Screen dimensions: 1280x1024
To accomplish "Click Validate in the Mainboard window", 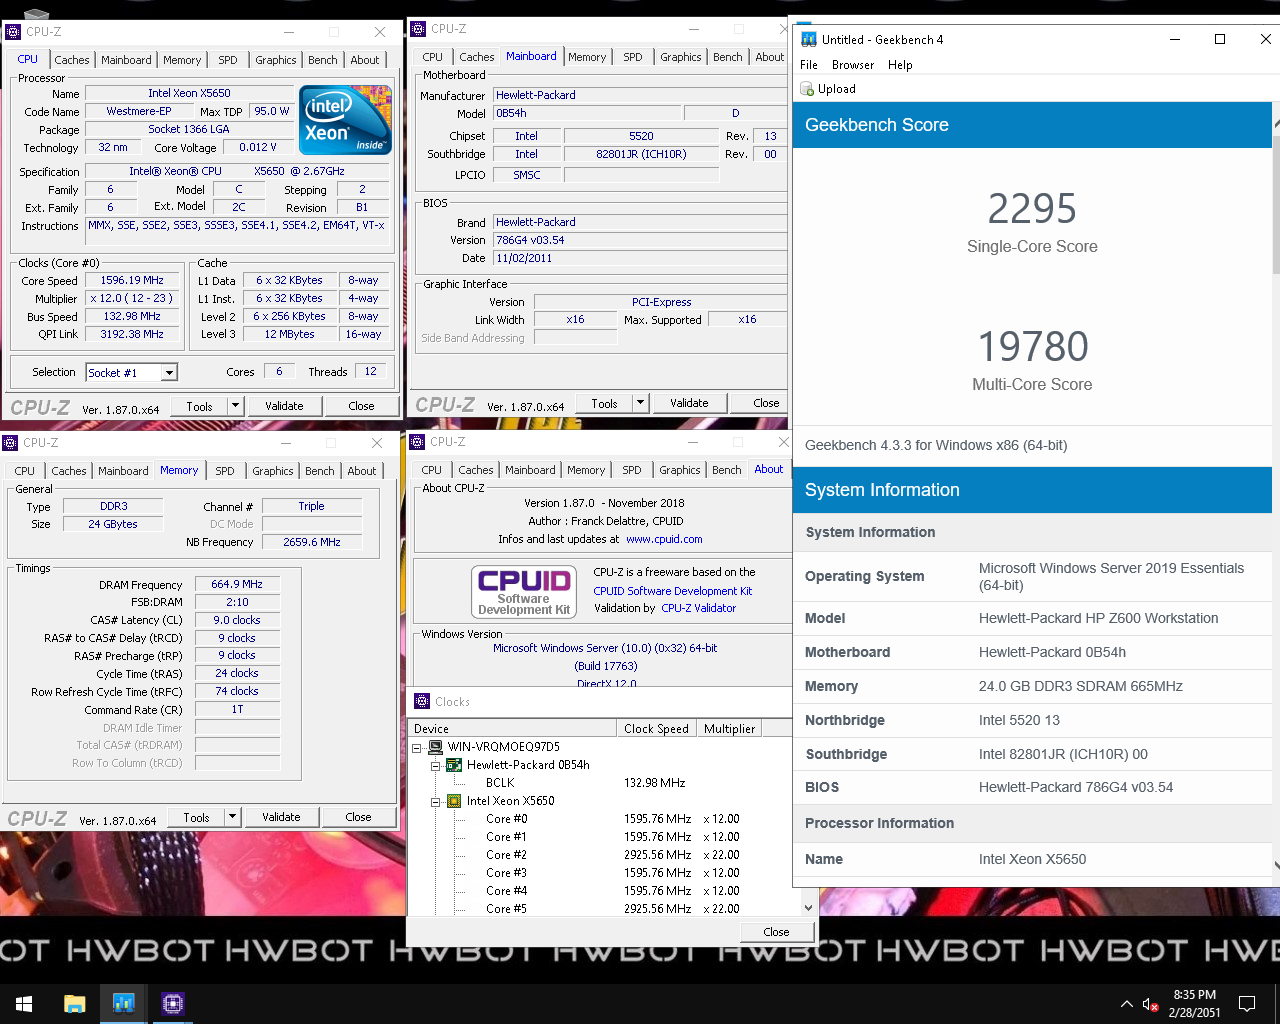I will (689, 403).
